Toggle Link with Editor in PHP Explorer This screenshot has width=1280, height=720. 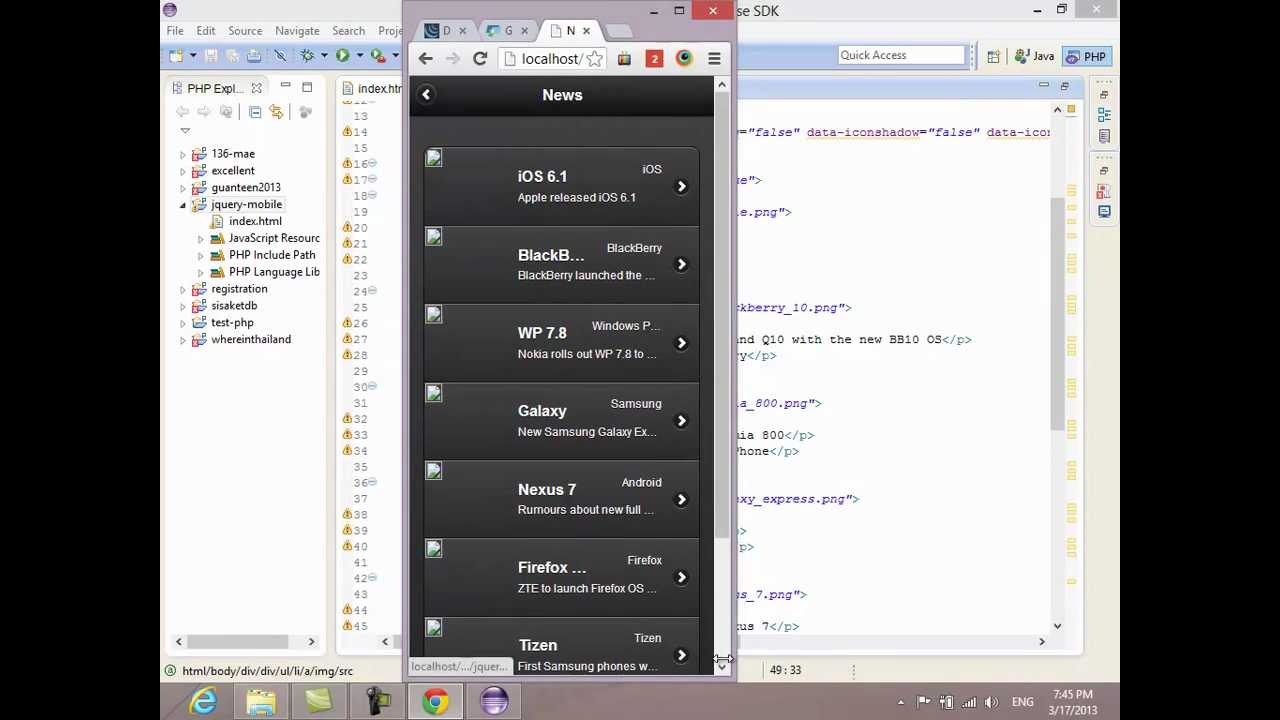[x=276, y=112]
